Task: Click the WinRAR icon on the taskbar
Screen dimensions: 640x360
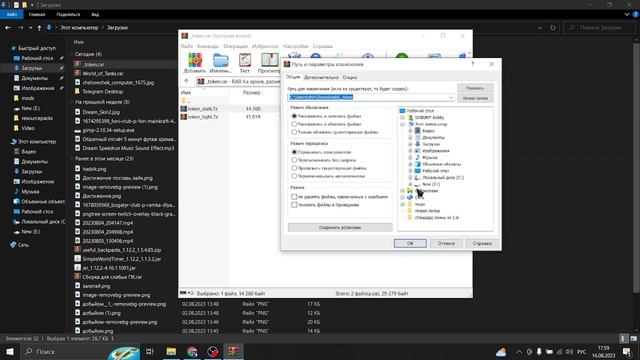Action: 233,351
